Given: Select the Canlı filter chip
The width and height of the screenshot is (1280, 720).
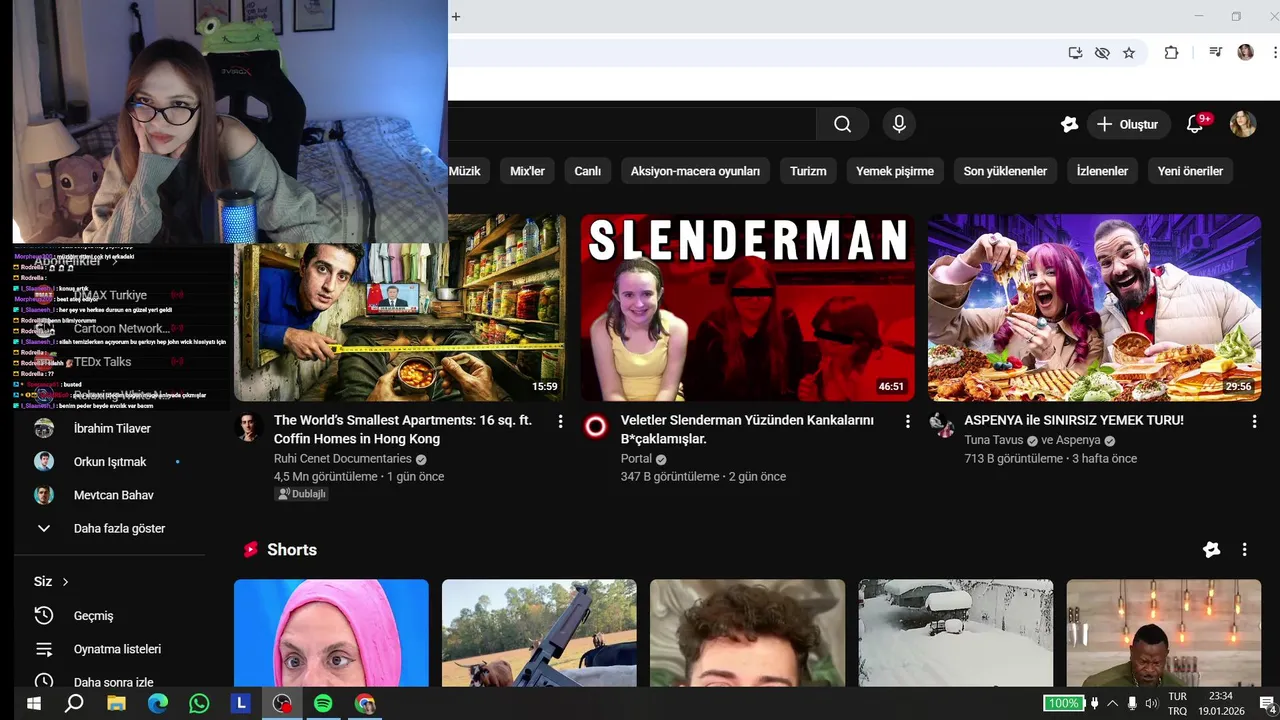Looking at the screenshot, I should click(588, 171).
